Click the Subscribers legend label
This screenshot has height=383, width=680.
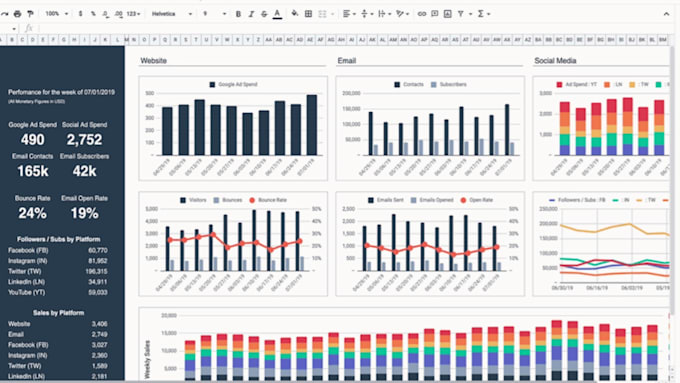click(453, 85)
